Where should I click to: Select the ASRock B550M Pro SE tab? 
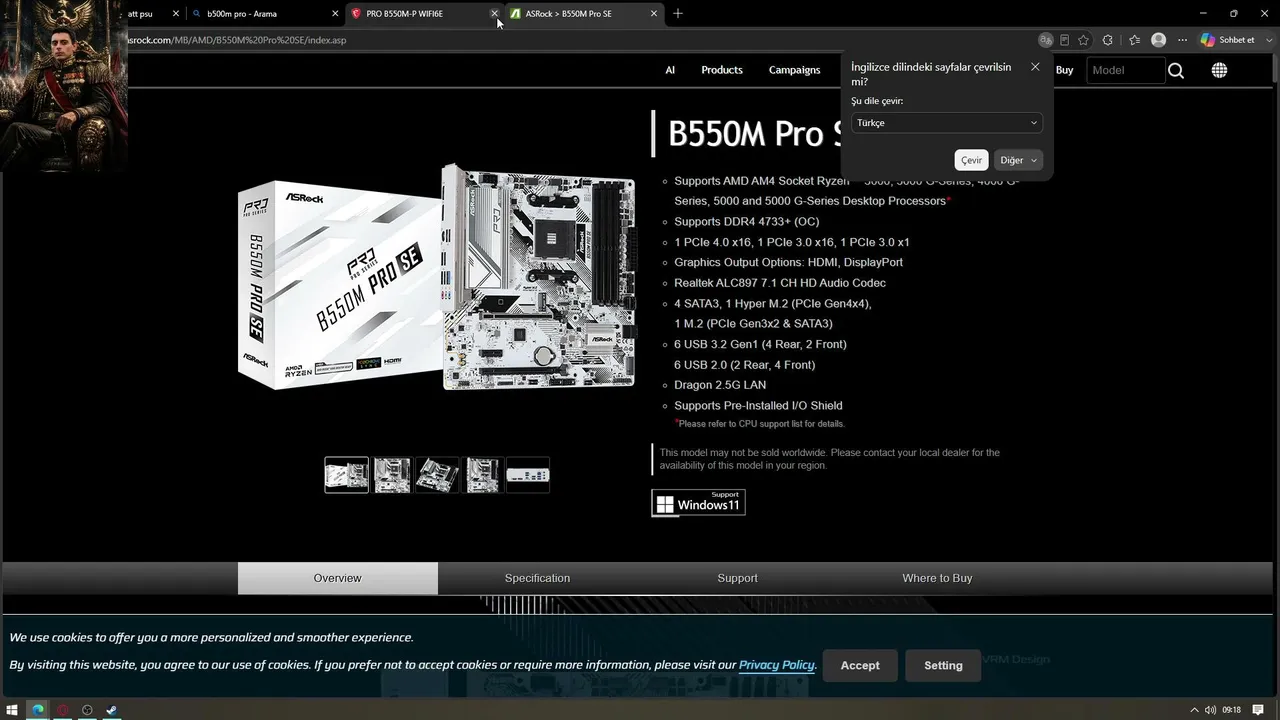(584, 14)
